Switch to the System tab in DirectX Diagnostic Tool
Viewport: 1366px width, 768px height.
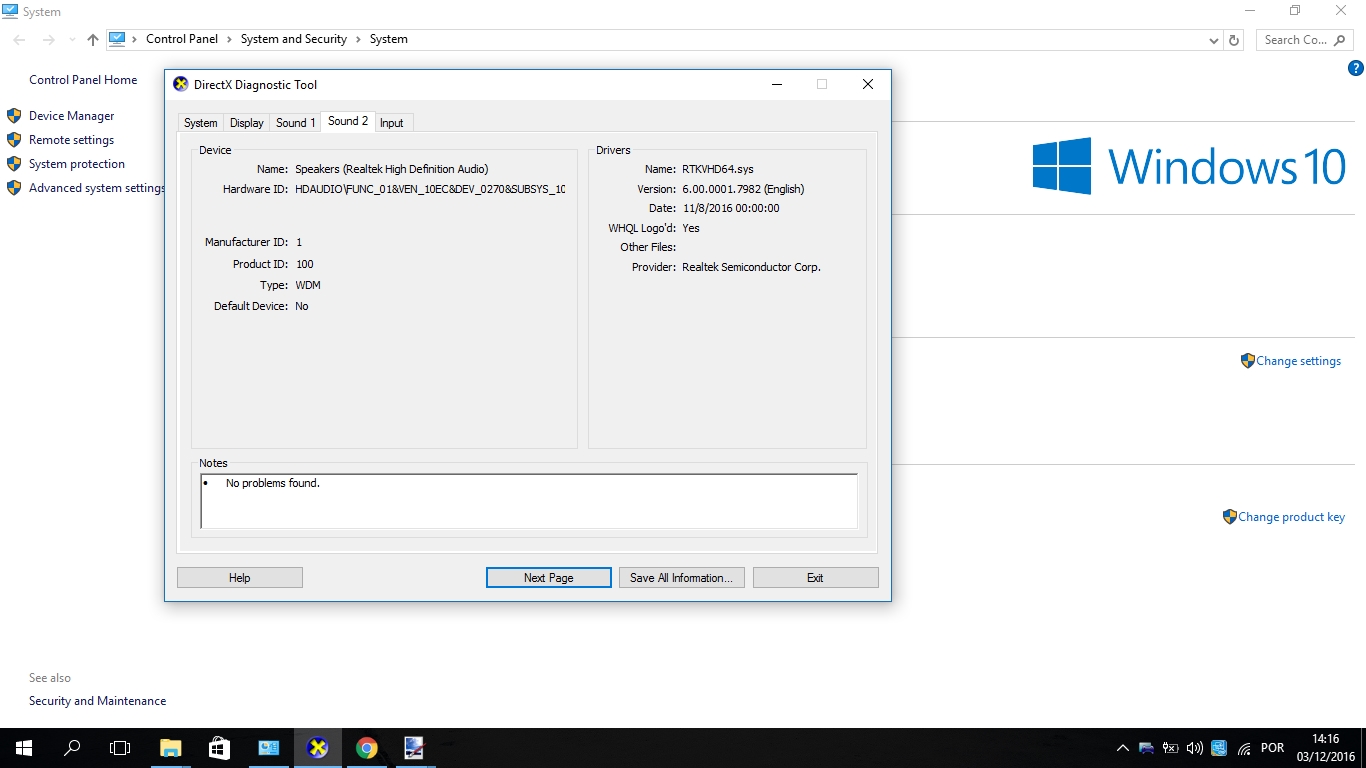(x=200, y=123)
